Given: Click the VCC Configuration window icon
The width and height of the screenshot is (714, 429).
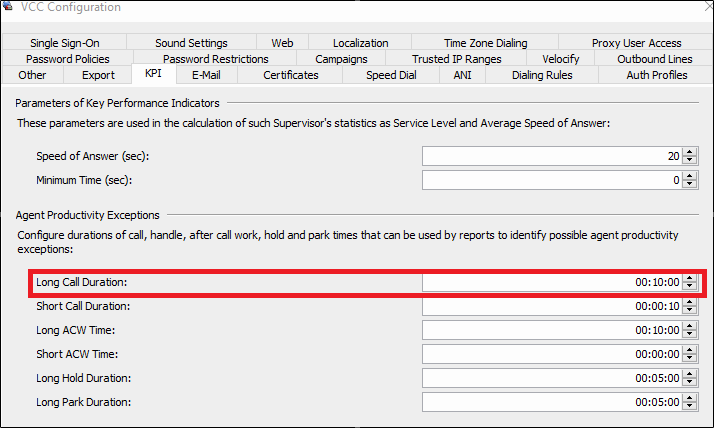Looking at the screenshot, I should pos(7,6).
